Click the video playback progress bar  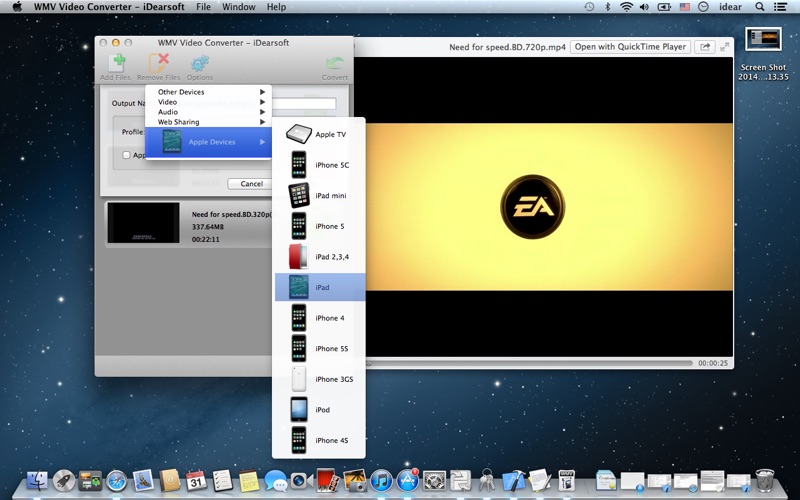pyautogui.click(x=529, y=363)
